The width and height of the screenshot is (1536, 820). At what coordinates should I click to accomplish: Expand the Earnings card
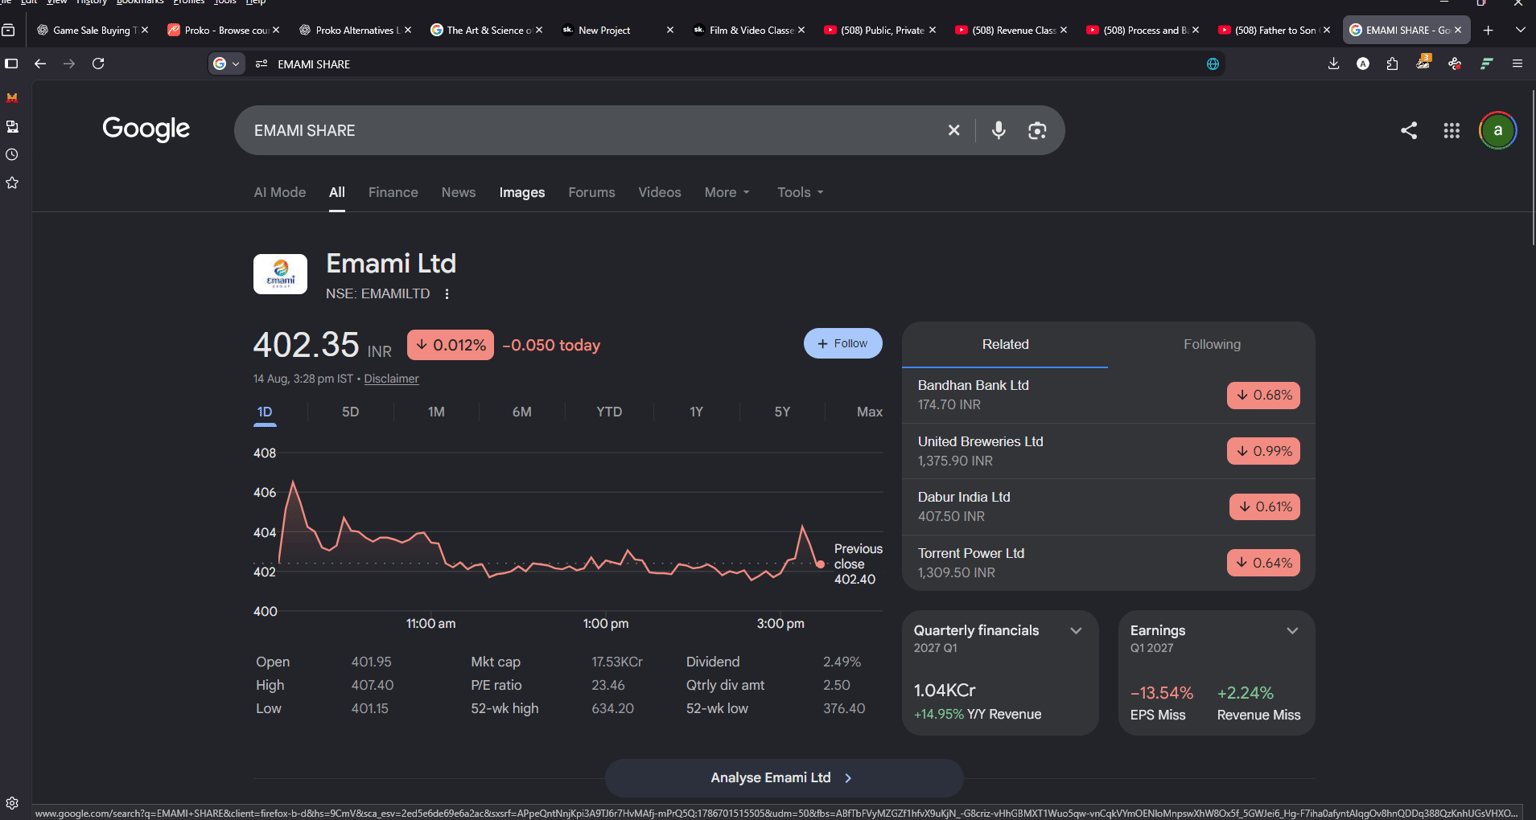1292,631
